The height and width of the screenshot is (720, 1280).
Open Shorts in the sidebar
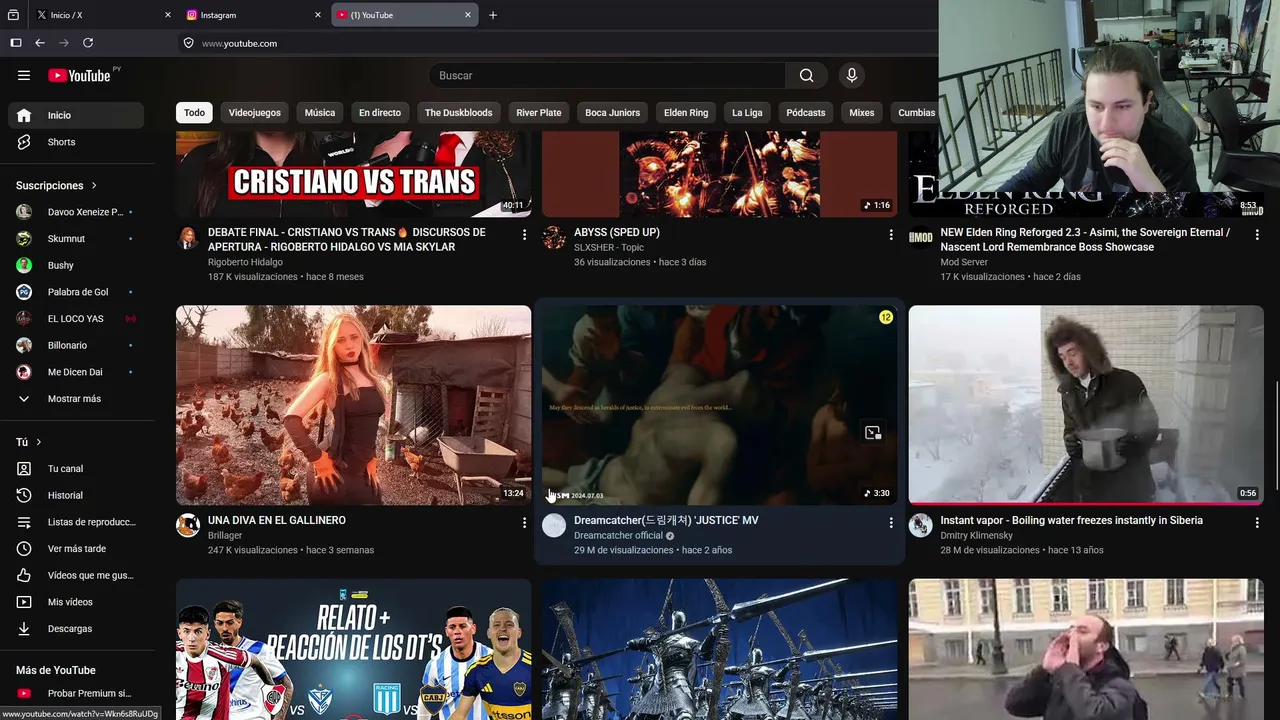tap(76, 142)
